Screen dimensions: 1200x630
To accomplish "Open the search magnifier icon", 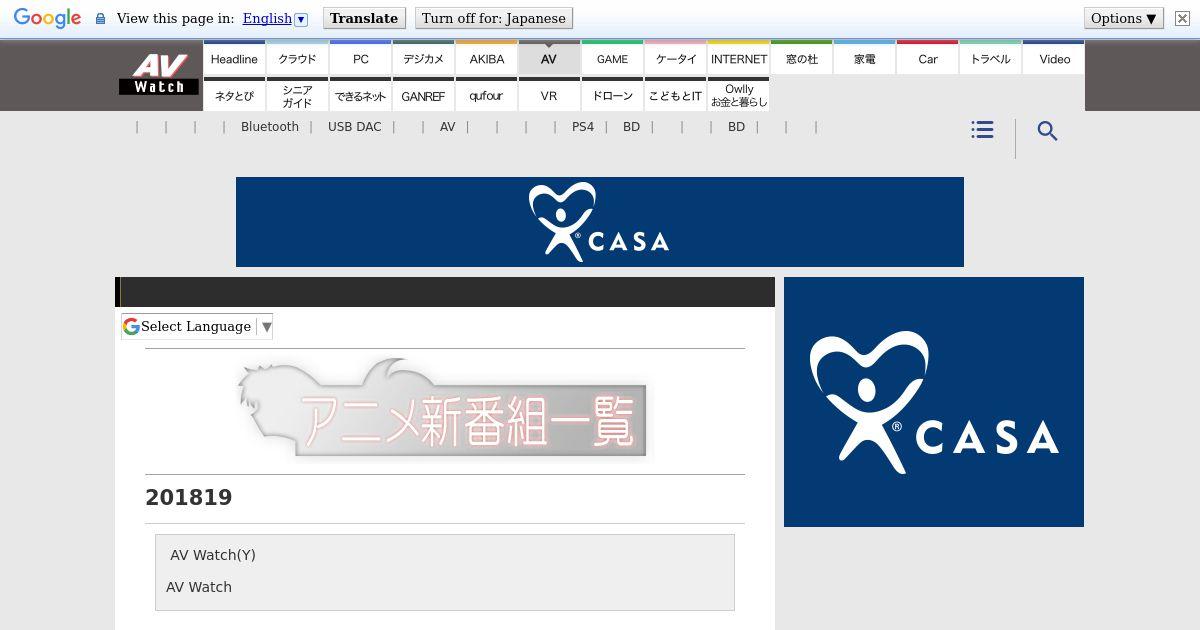I will pos(1047,131).
